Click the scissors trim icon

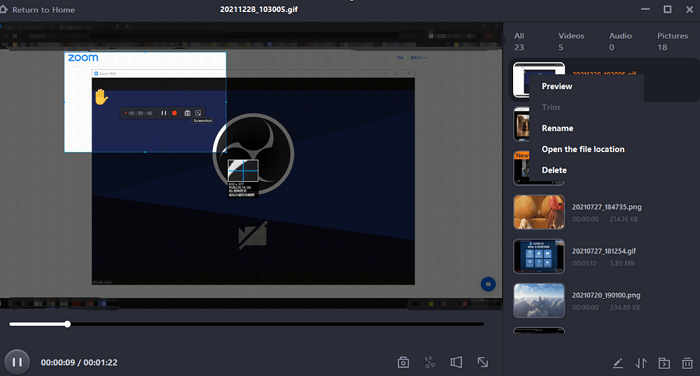coord(429,362)
